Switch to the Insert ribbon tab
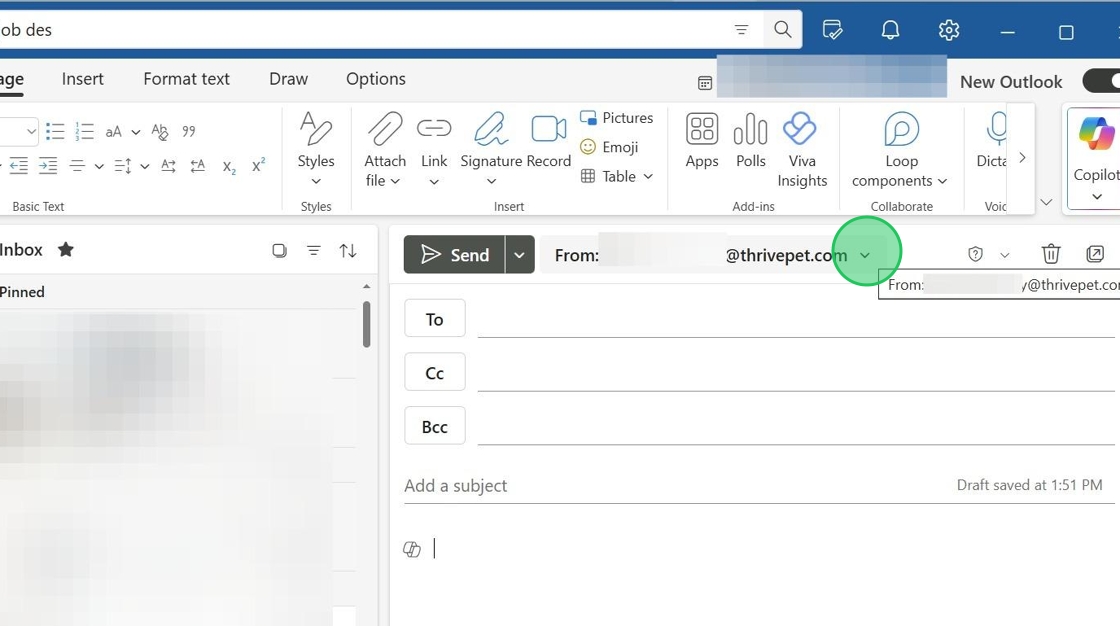This screenshot has width=1120, height=626. pos(82,79)
